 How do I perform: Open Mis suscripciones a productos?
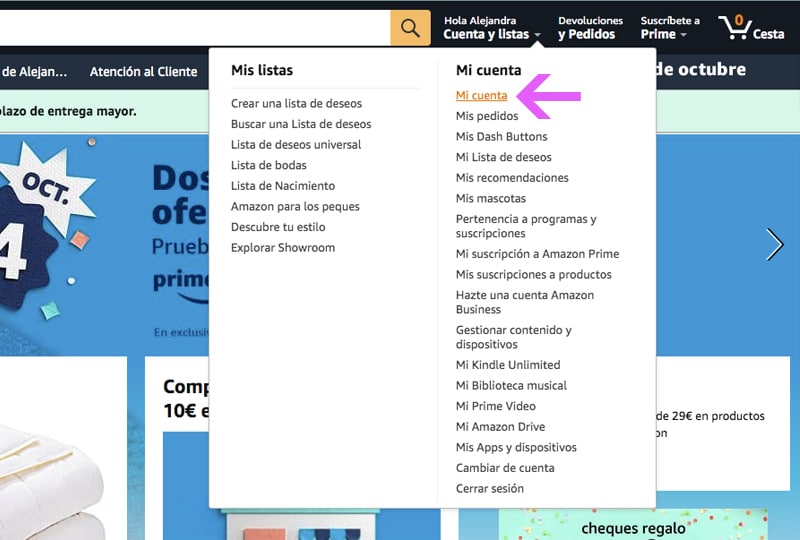(x=534, y=275)
